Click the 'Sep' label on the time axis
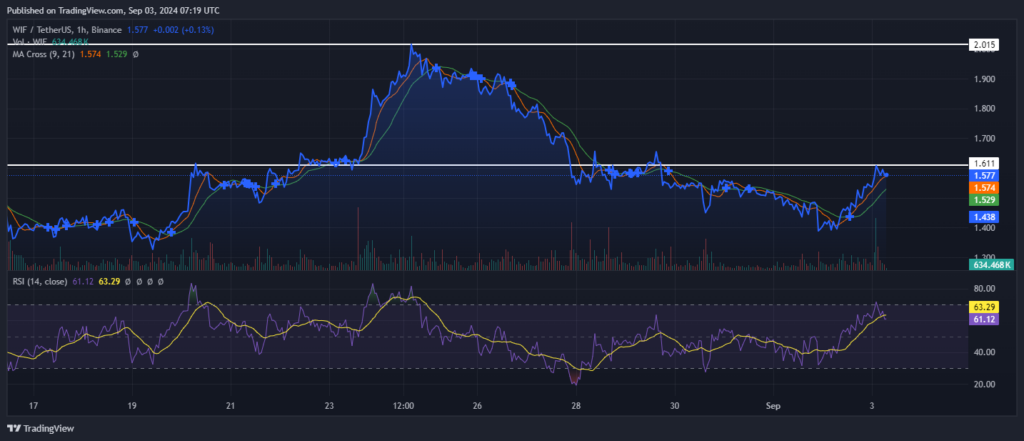1024x441 pixels. (774, 406)
